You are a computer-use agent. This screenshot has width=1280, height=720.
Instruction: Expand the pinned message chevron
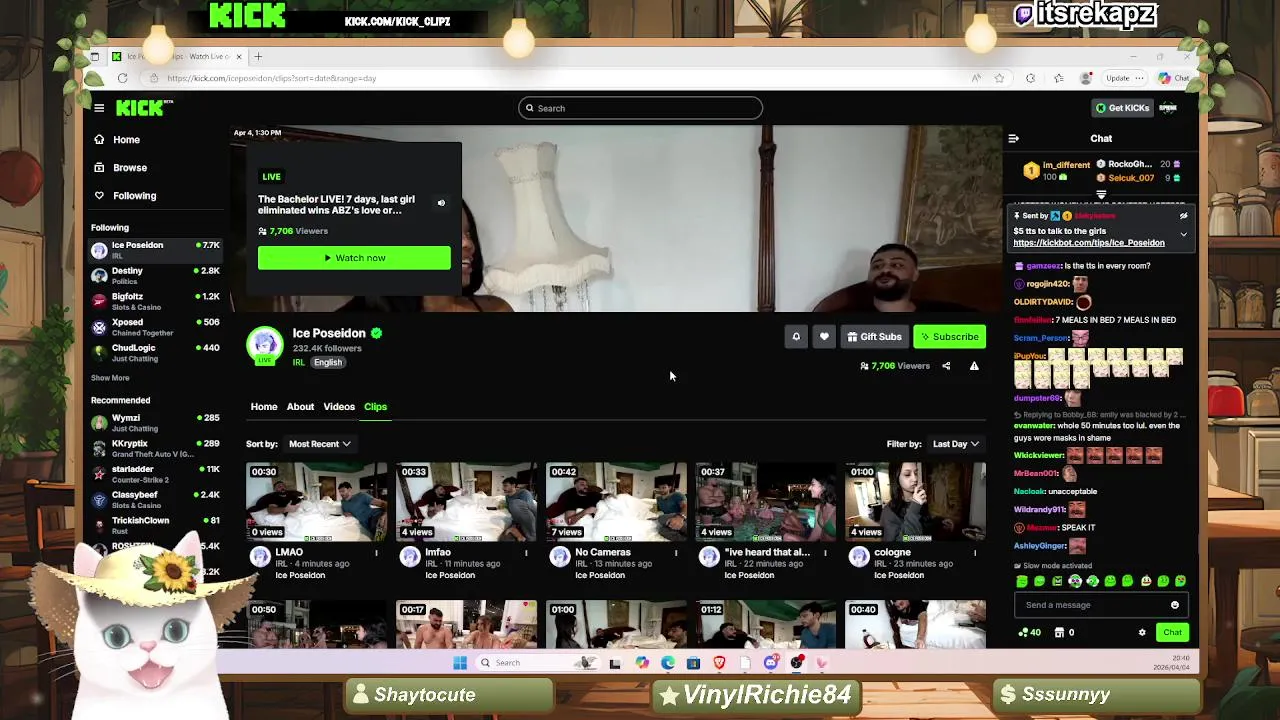pos(1183,235)
